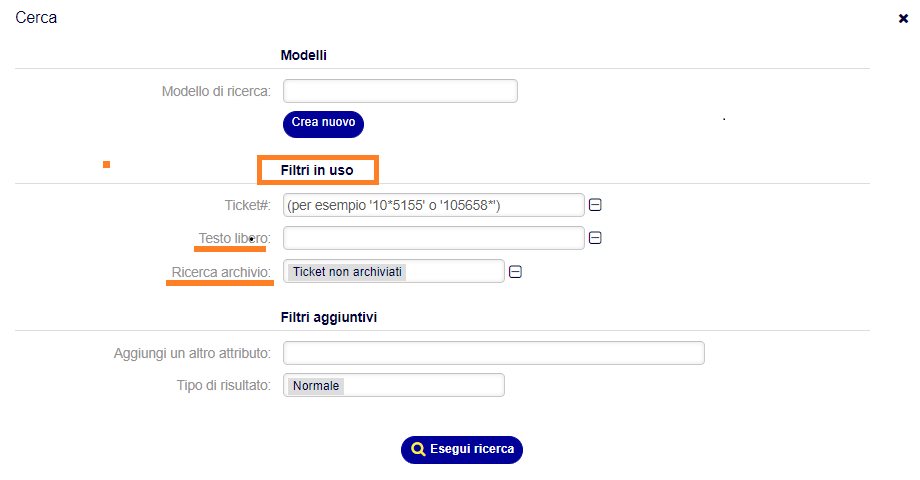This screenshot has width=920, height=480.
Task: Close the Cerca dialog with X
Action: pos(903,19)
